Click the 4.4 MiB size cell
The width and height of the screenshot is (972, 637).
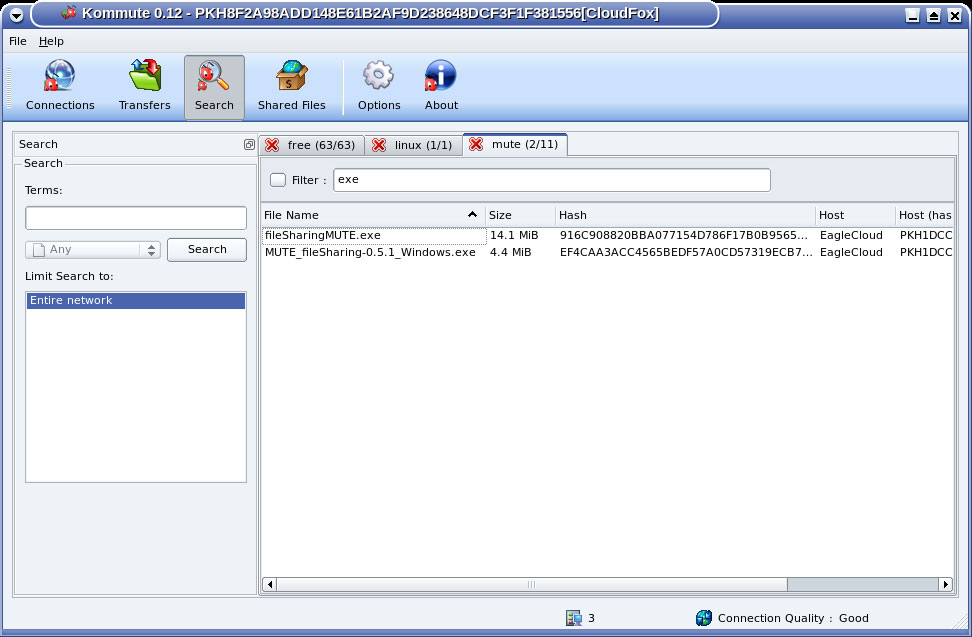[510, 252]
